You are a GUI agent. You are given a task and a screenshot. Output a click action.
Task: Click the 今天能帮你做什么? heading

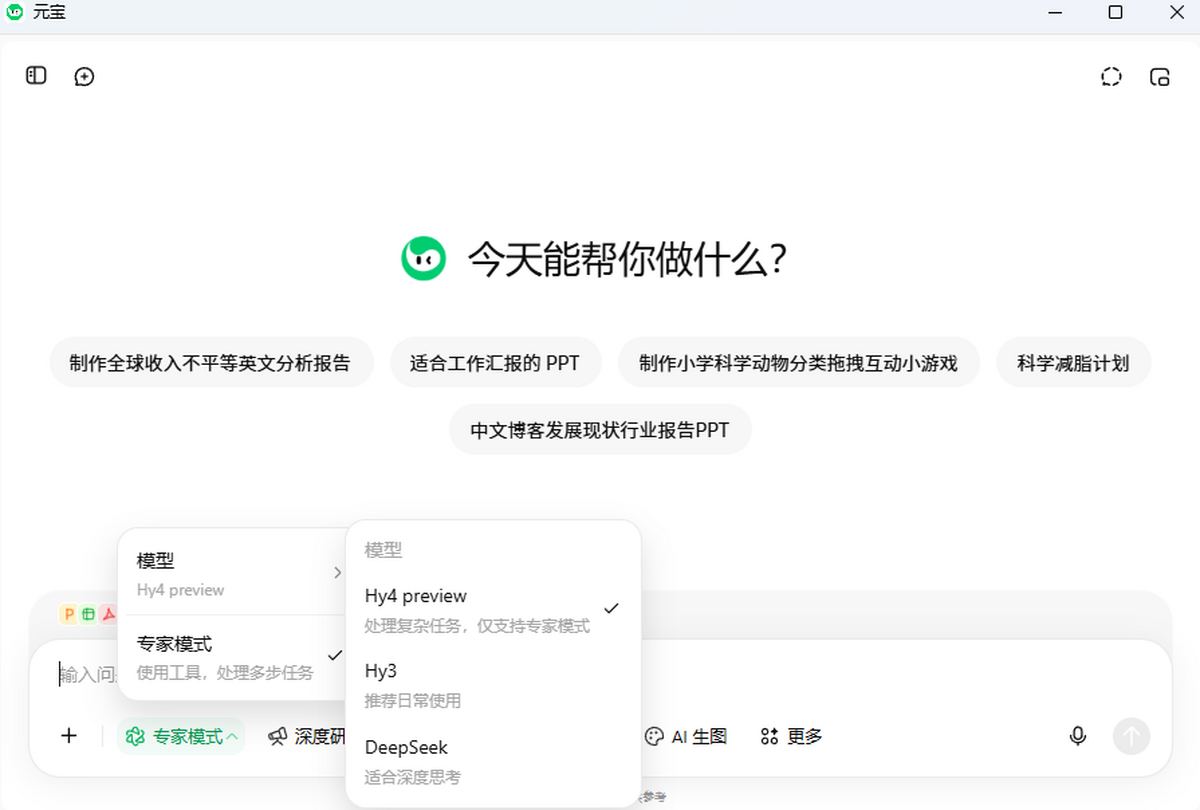[x=627, y=260]
